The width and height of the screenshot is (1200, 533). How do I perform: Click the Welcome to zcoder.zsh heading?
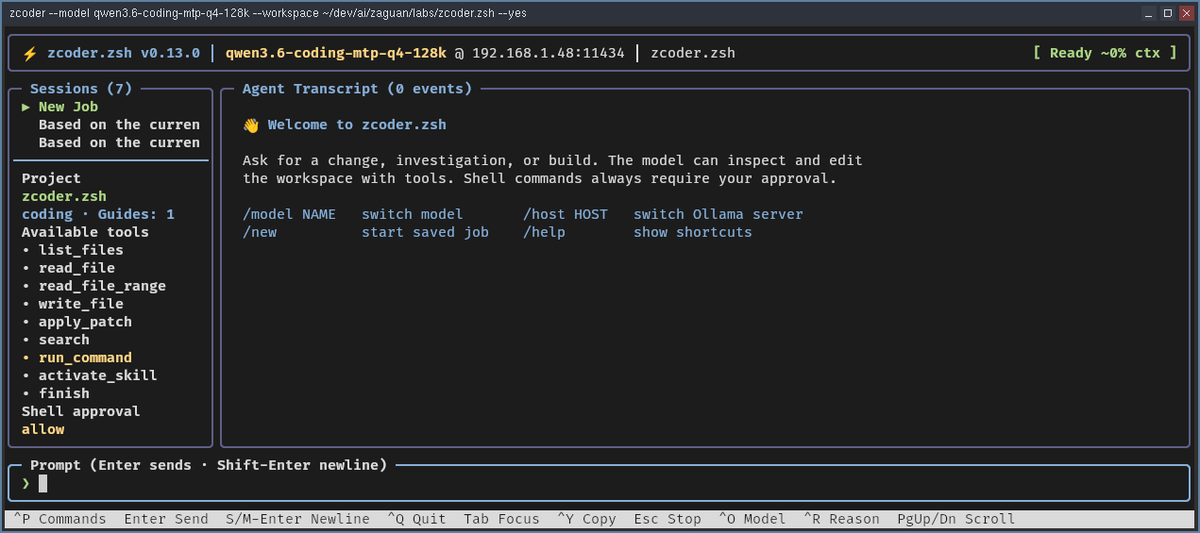coord(357,125)
